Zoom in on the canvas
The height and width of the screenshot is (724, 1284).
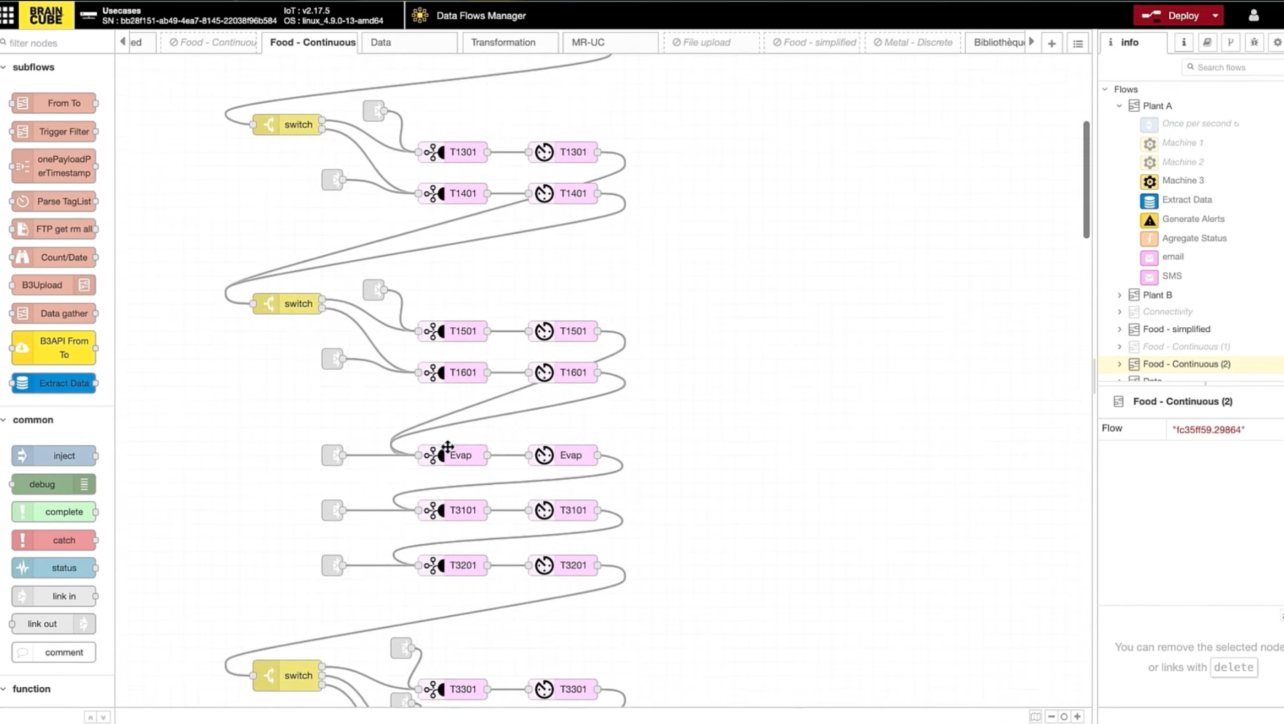[1077, 716]
